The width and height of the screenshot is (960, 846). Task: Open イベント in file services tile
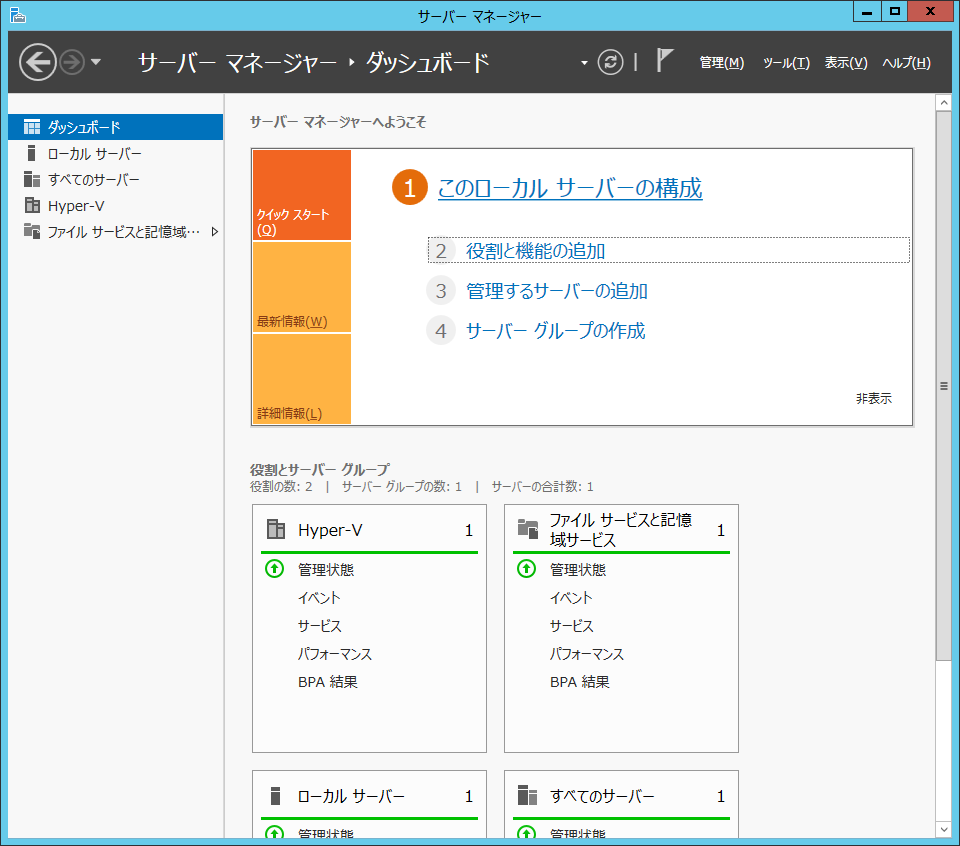(x=571, y=598)
